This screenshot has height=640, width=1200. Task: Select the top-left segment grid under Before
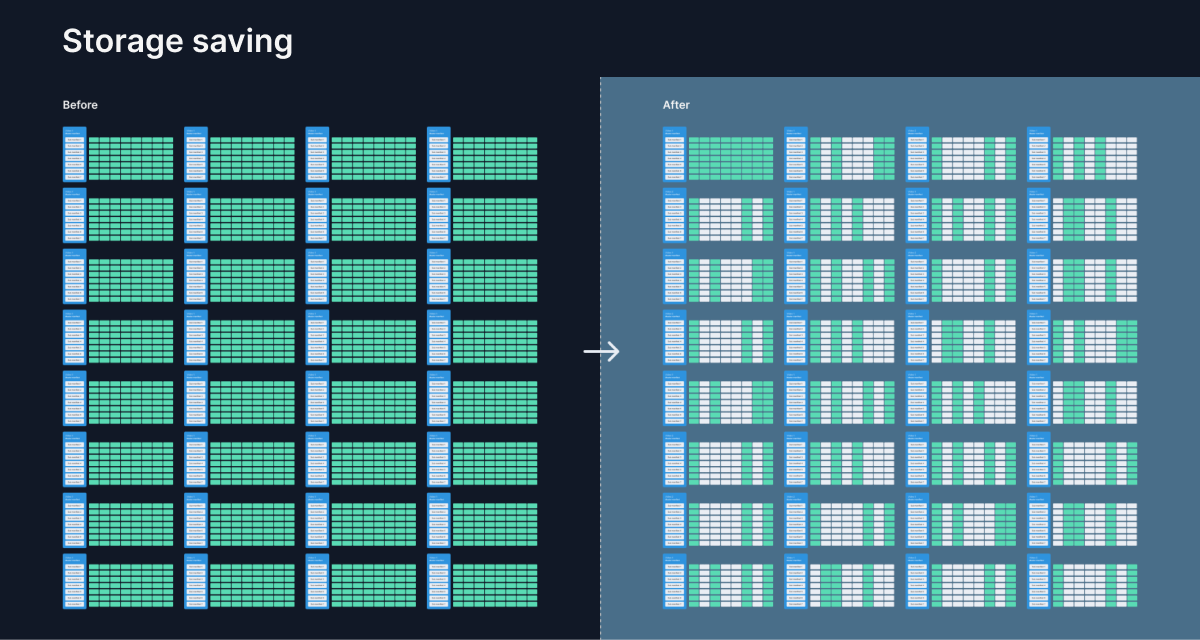point(131,159)
